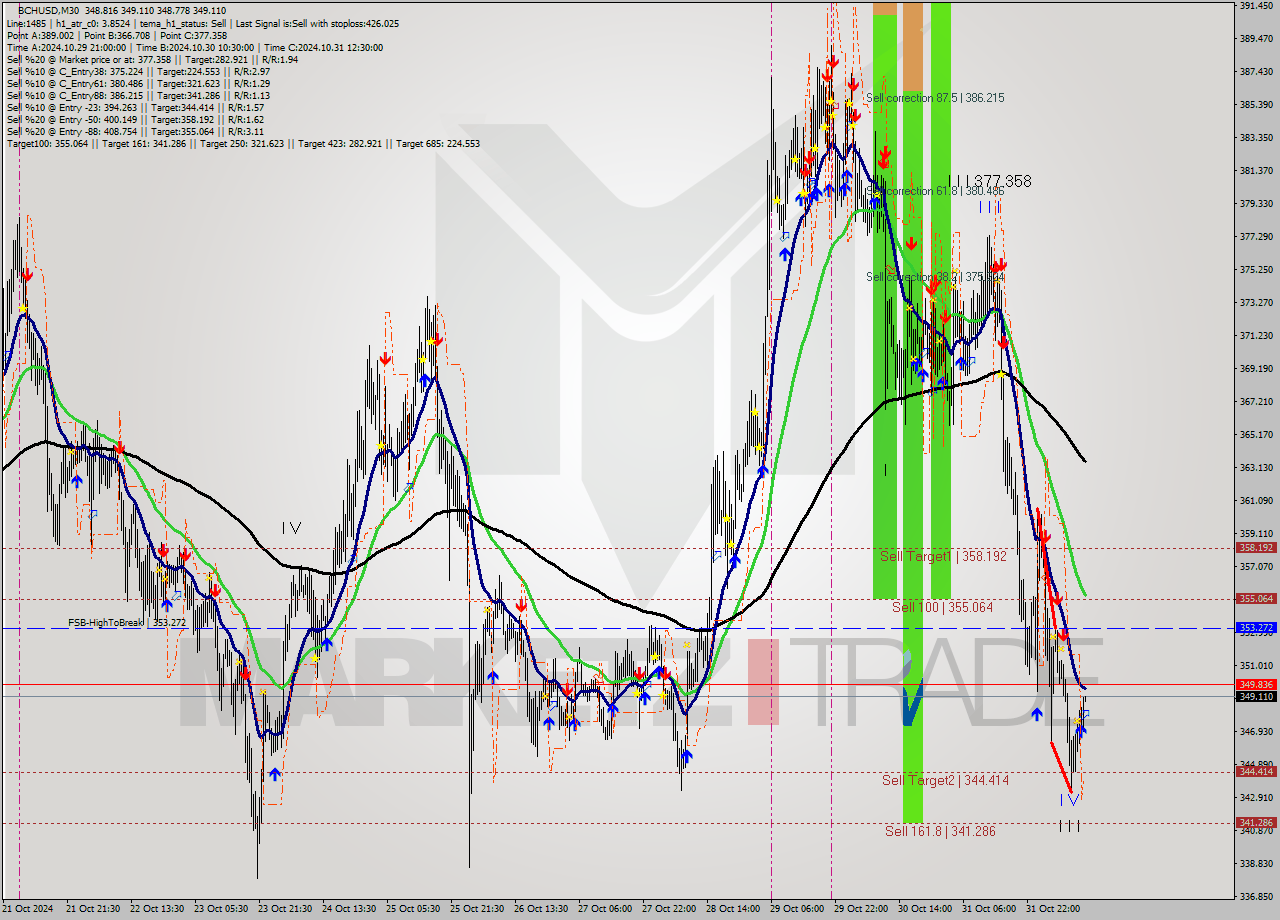Click the current price 349.110 tag on axis
The width and height of the screenshot is (1280, 920).
click(x=1256, y=696)
